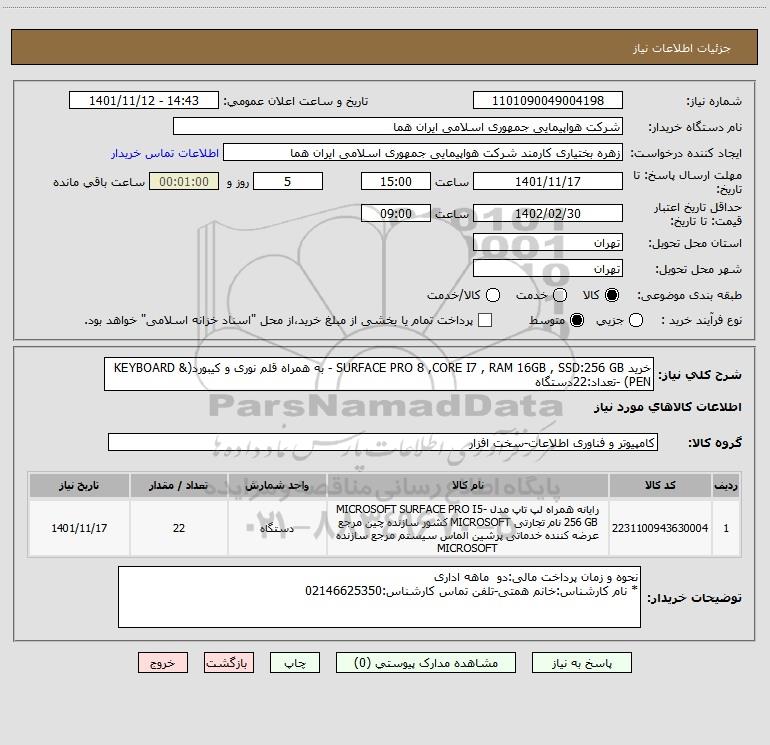Click the کد کالا column header
The width and height of the screenshot is (770, 745).
(x=660, y=485)
